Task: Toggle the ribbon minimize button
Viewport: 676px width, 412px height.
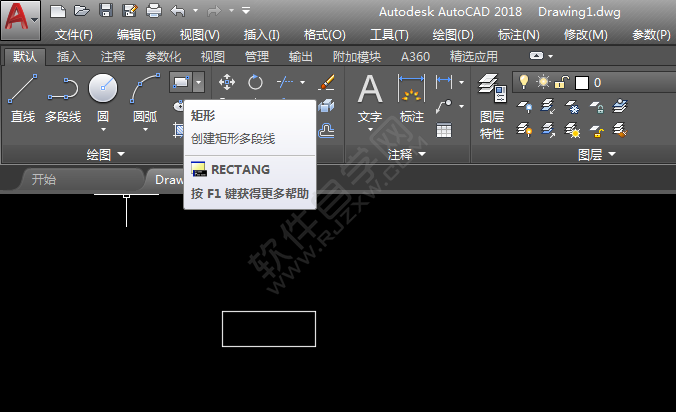Action: pos(536,56)
